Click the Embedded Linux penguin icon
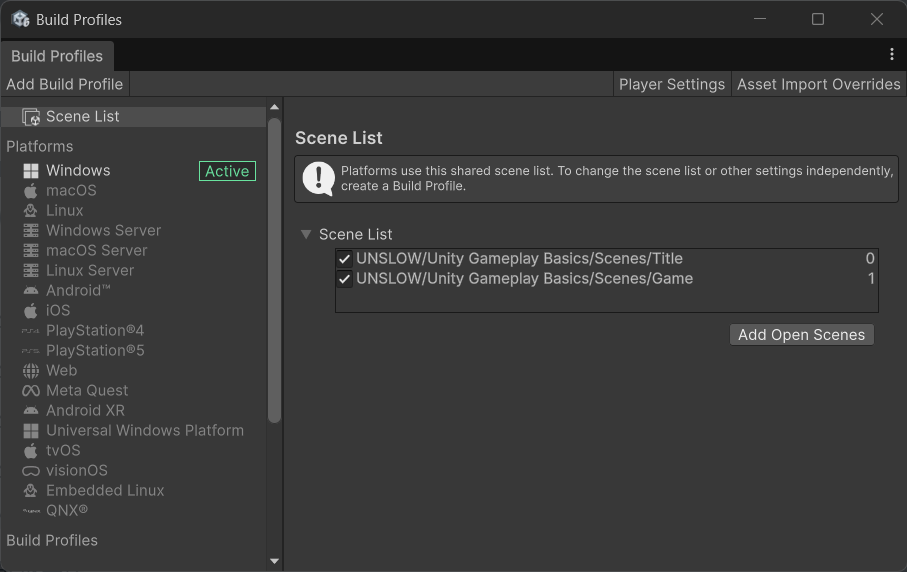The height and width of the screenshot is (572, 907). [x=31, y=490]
